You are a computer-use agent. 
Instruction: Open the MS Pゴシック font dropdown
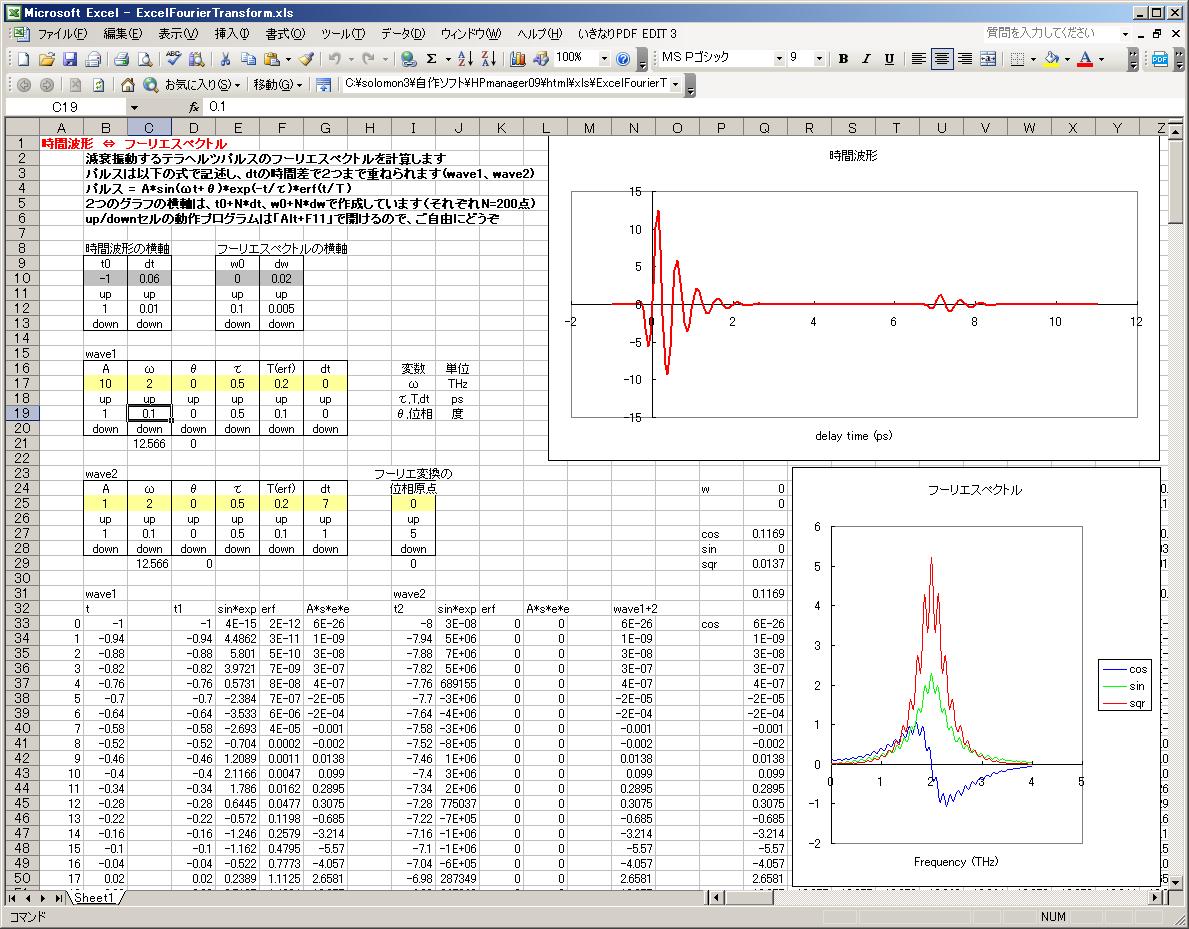[779, 60]
